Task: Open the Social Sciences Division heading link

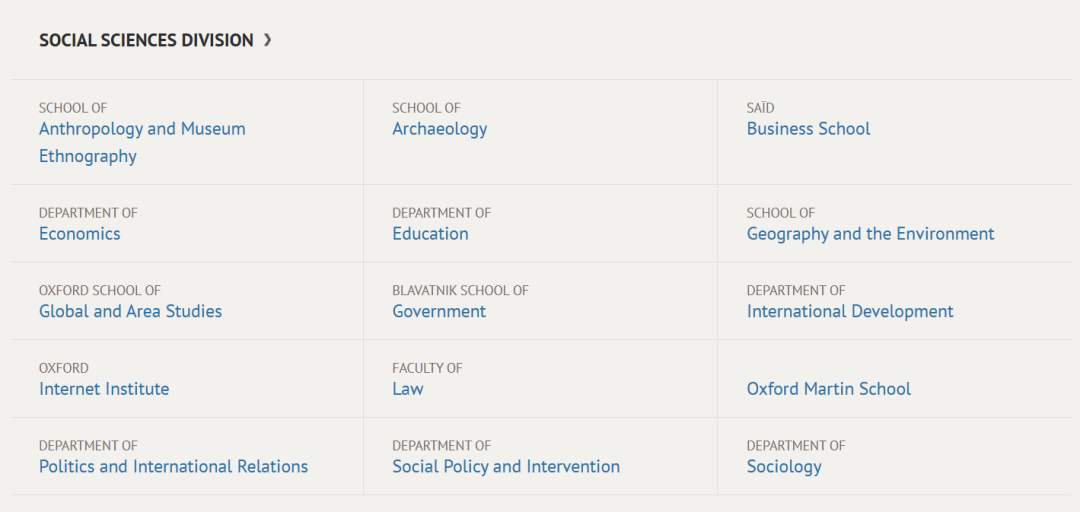Action: 146,41
